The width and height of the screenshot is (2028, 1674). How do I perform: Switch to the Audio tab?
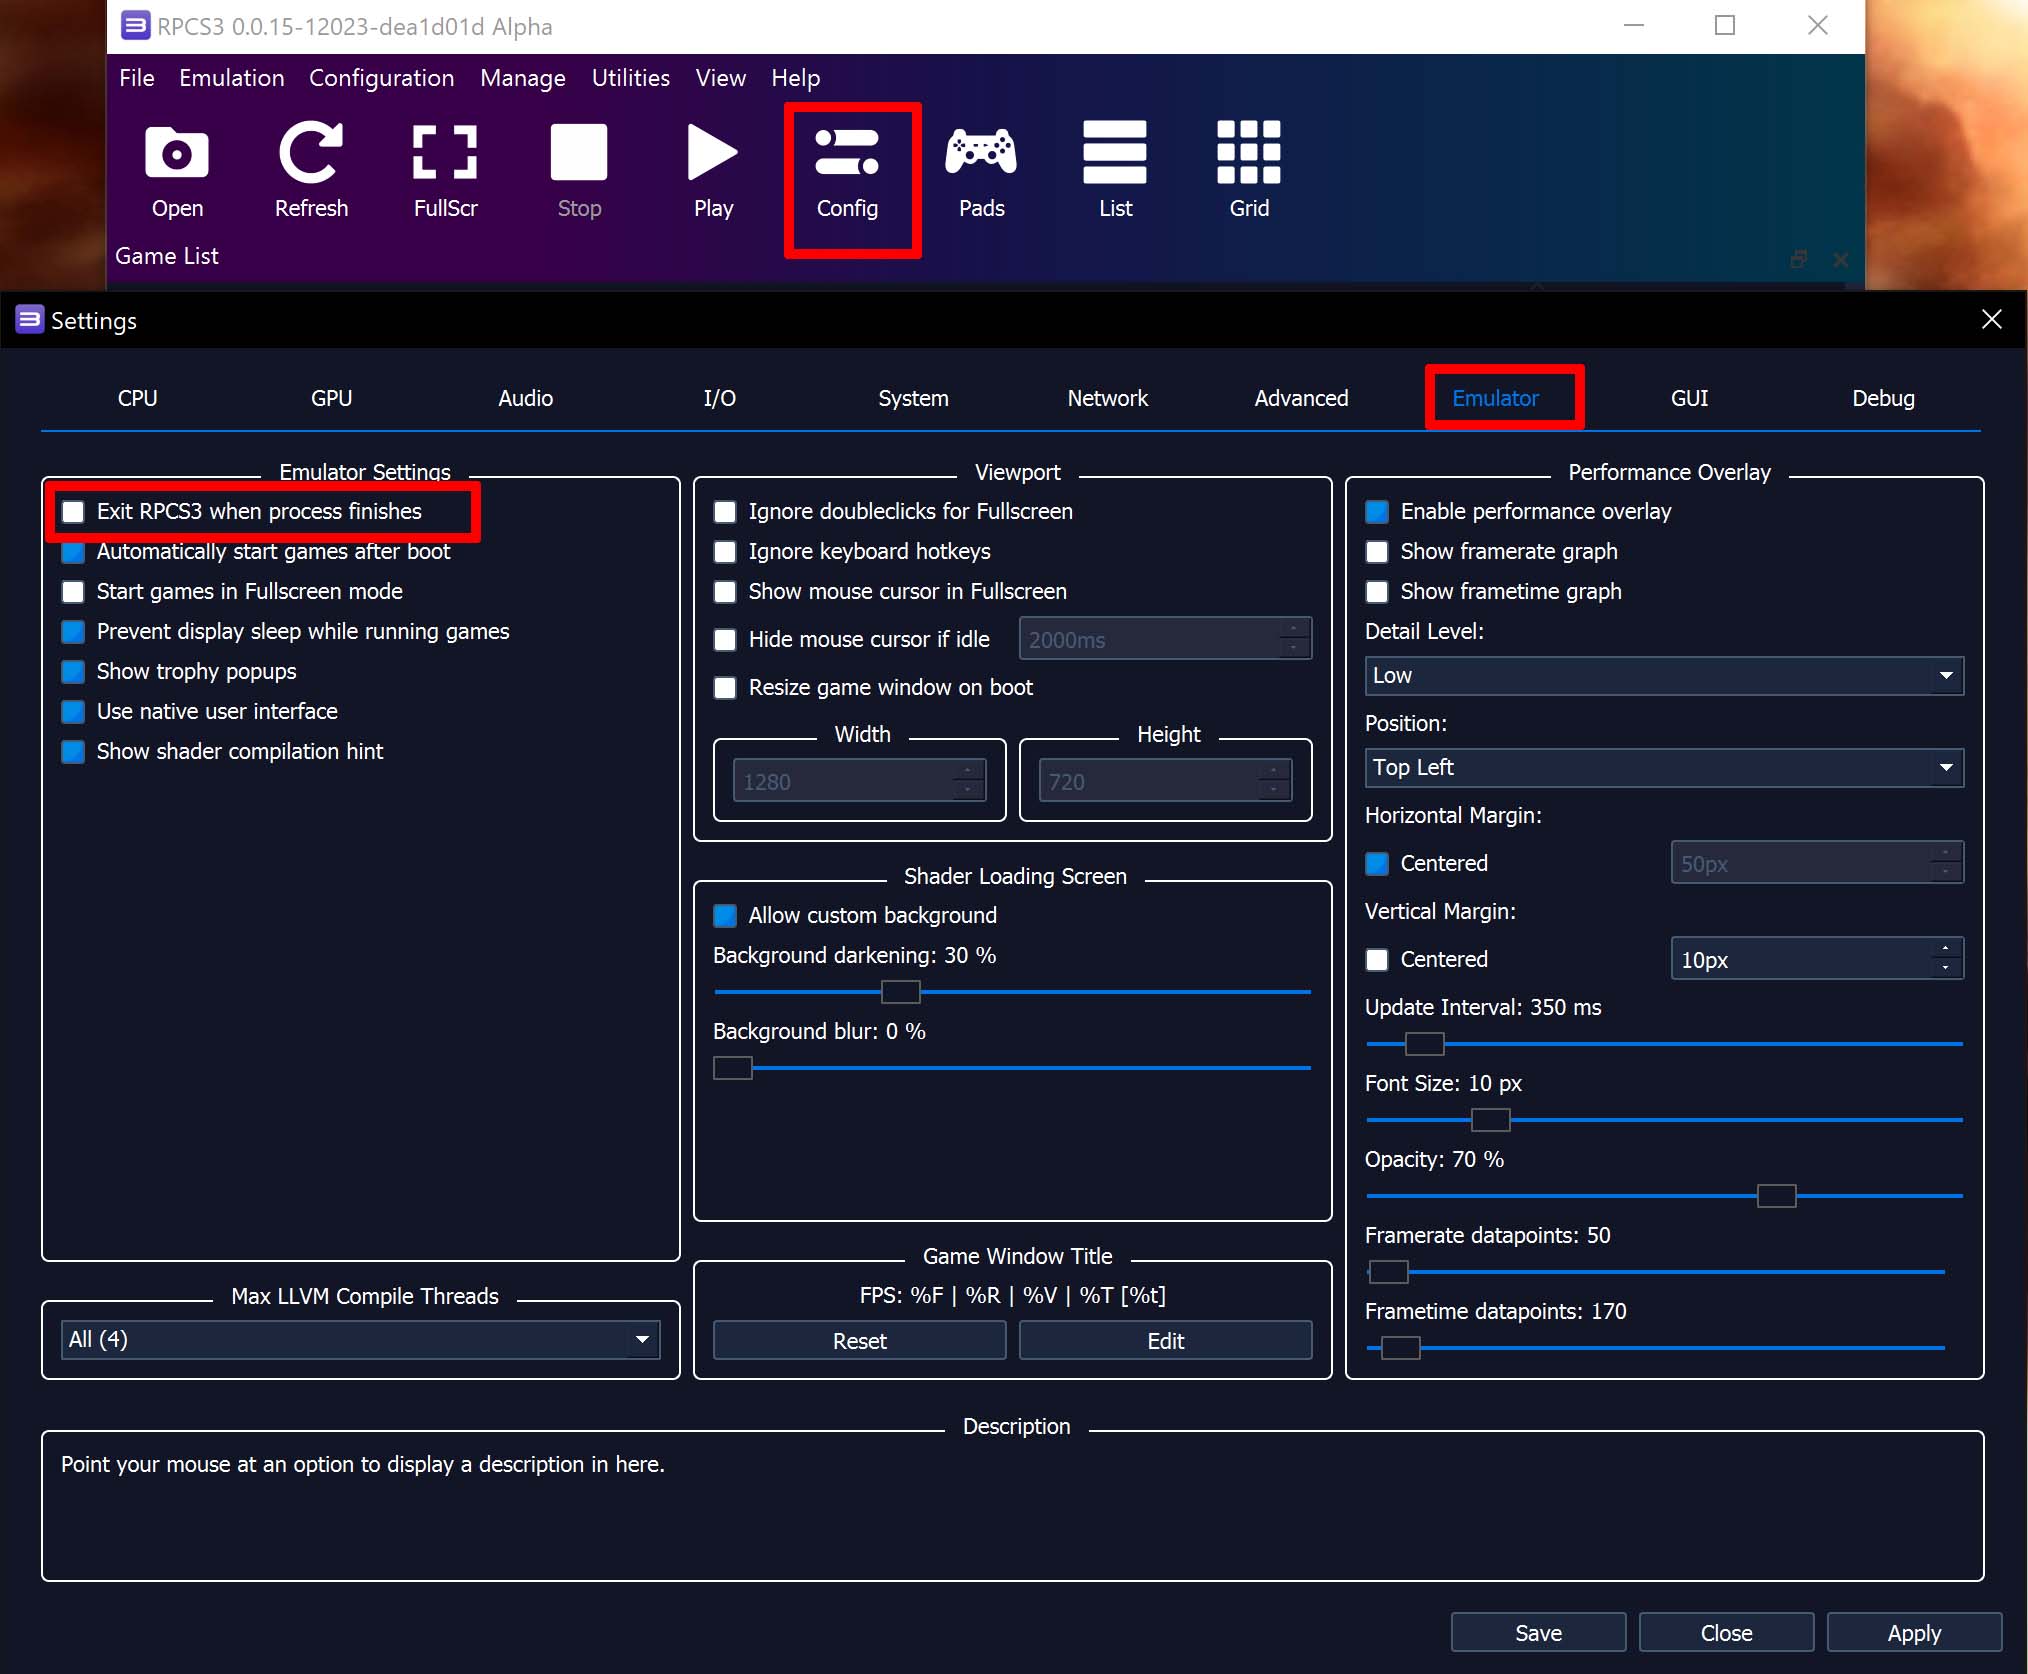coord(526,398)
